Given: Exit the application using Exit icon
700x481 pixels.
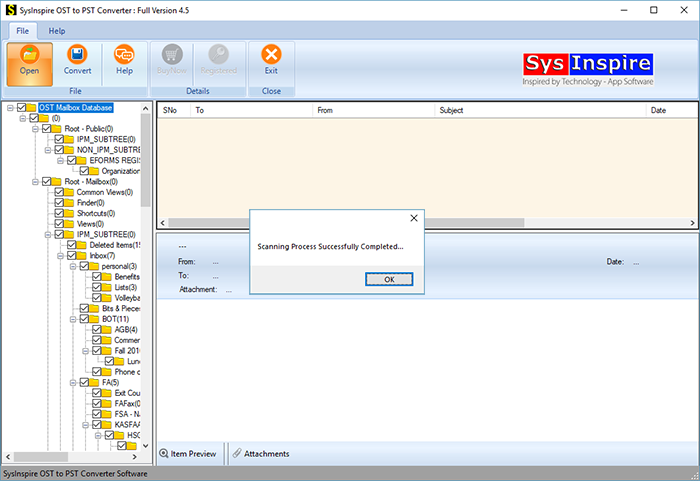Looking at the screenshot, I should (x=271, y=54).
